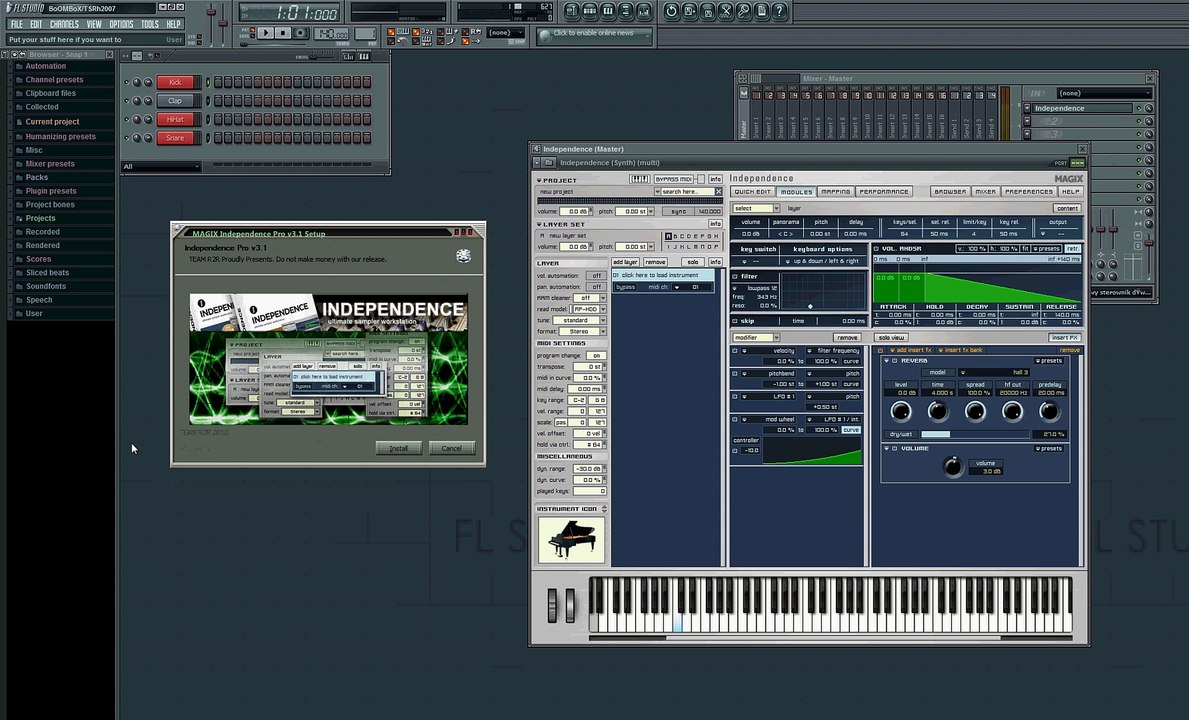1189x720 pixels.
Task: Click the keyboard icon in Independence project header
Action: tap(639, 179)
